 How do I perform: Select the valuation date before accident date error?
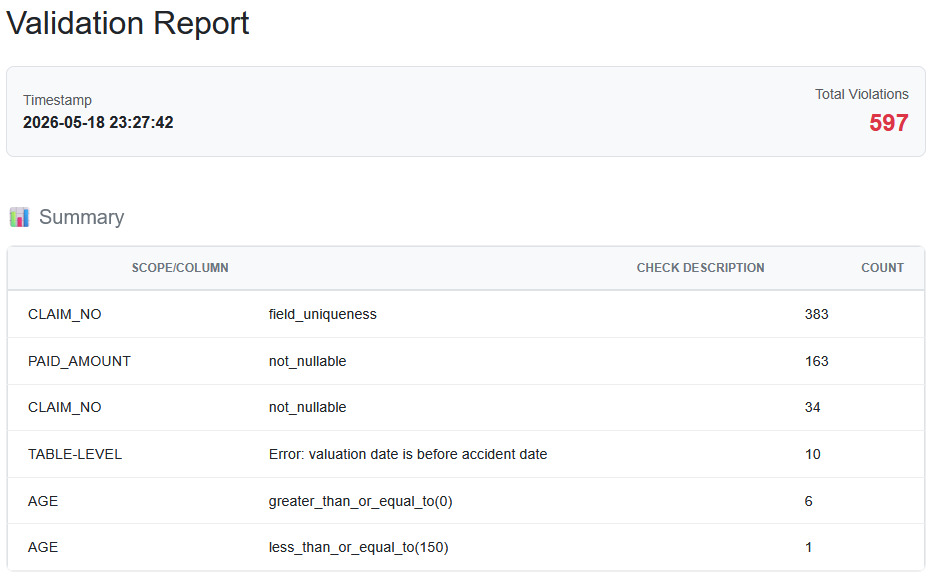408,454
